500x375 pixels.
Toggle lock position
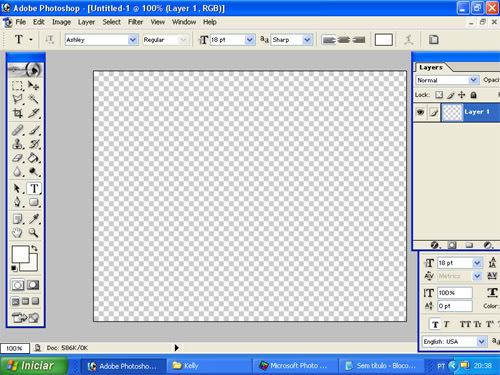coord(462,95)
